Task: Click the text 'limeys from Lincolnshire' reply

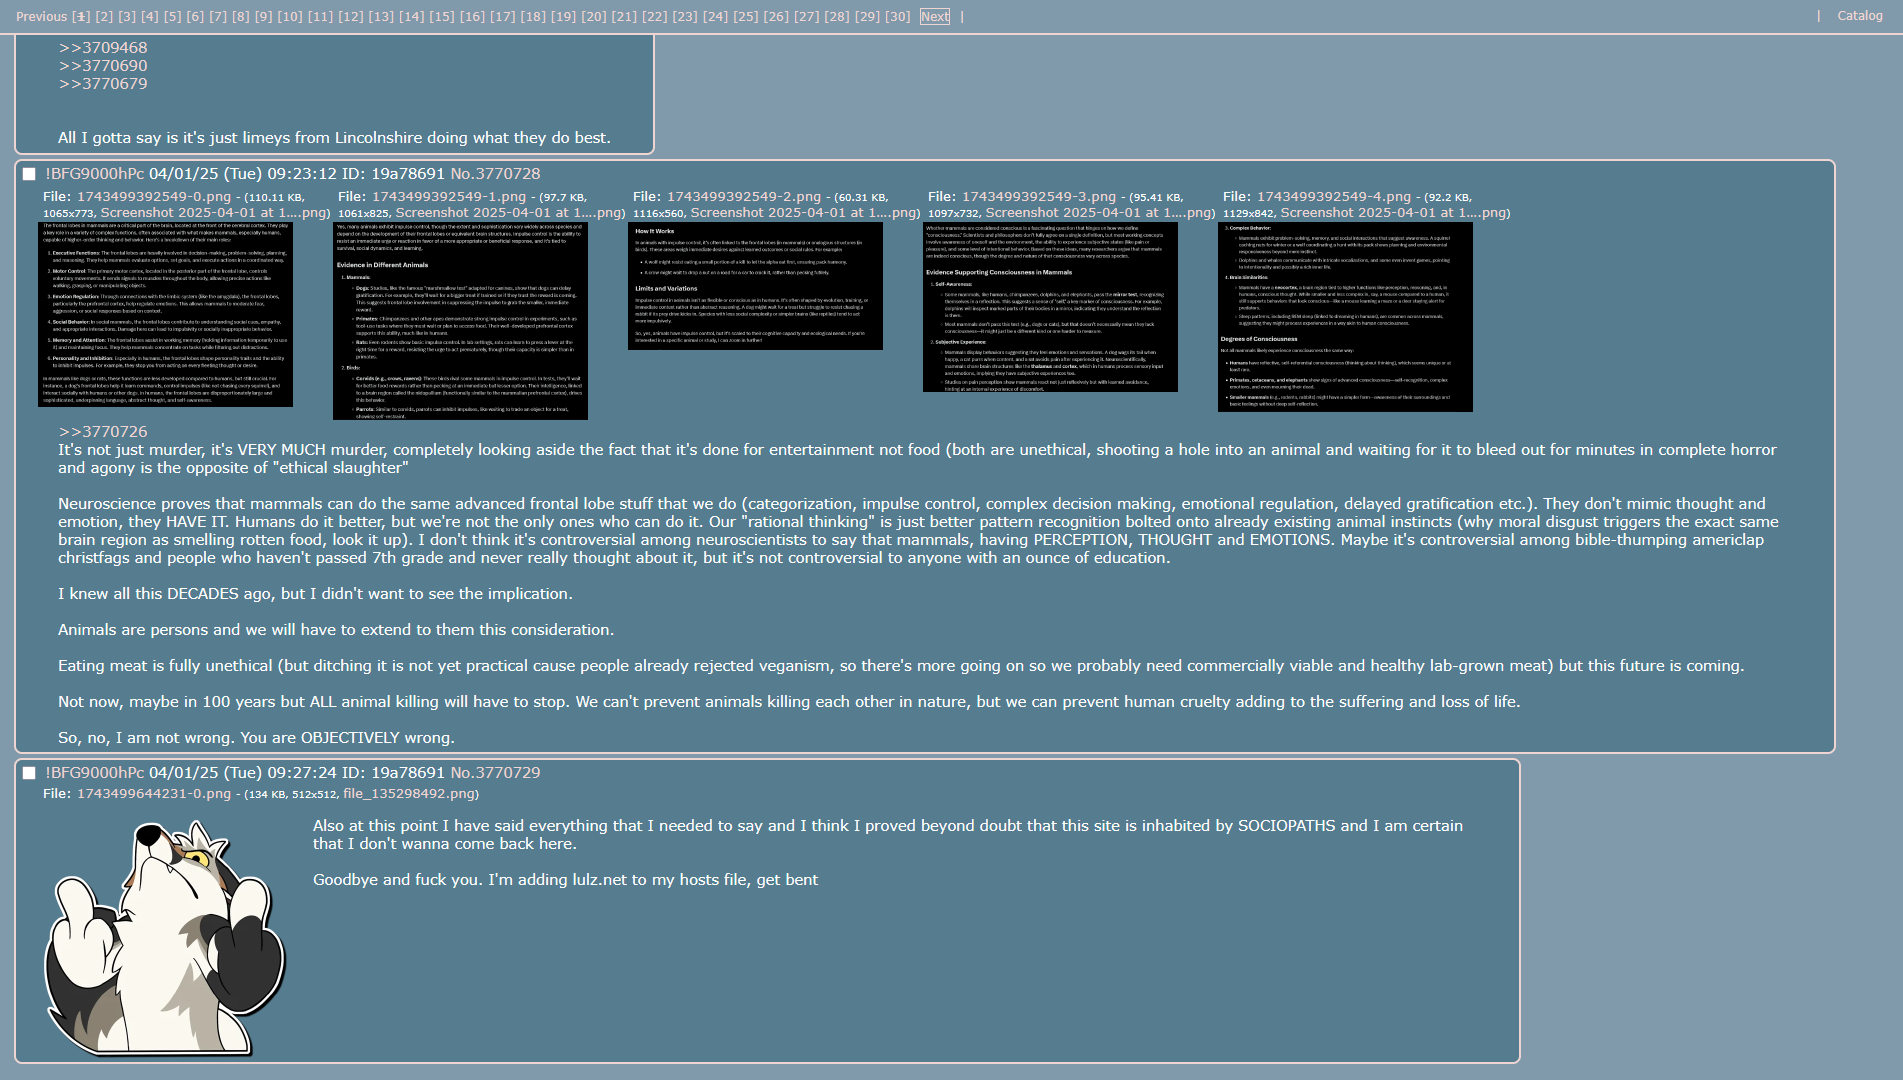Action: click(334, 138)
